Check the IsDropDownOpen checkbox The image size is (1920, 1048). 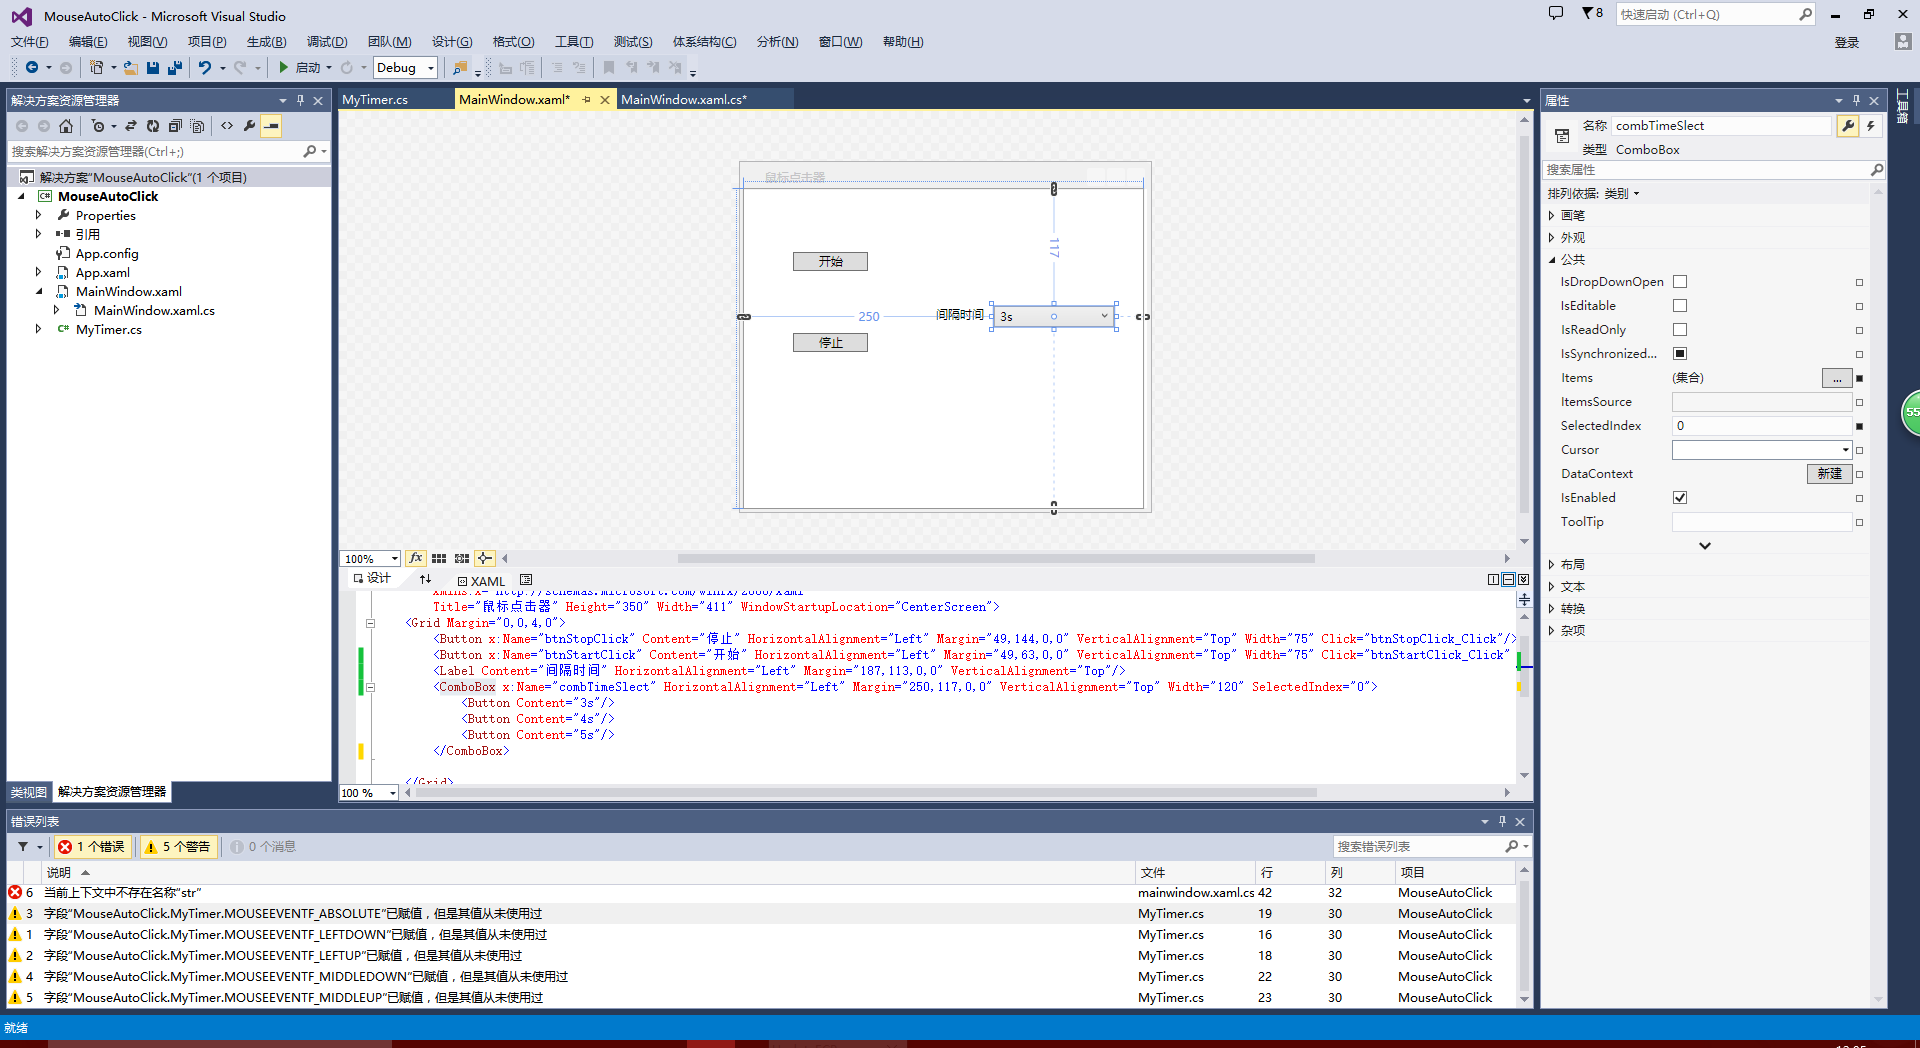pyautogui.click(x=1680, y=282)
